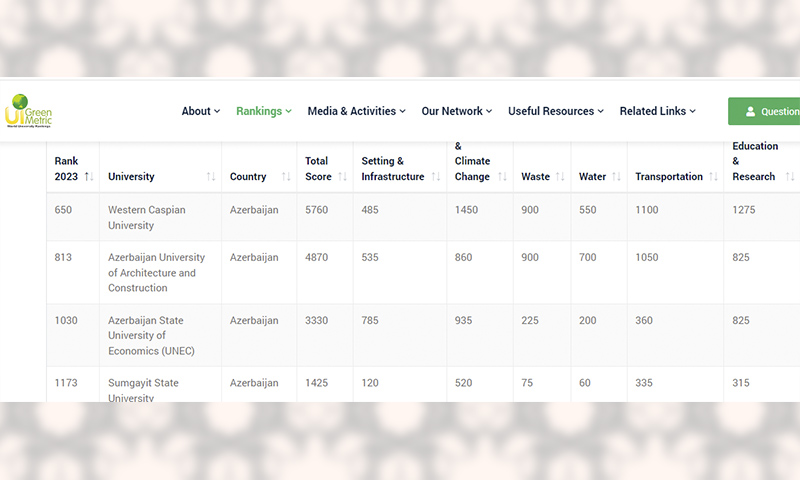
Task: Sort by Total Score arrows
Action: (x=342, y=176)
